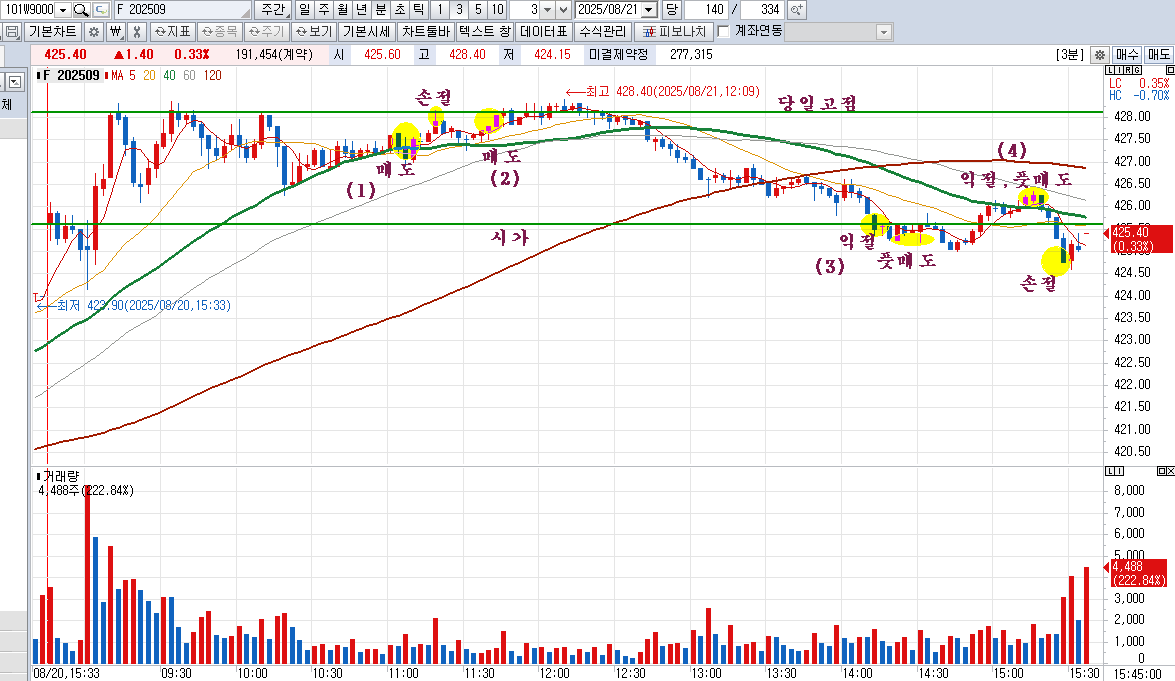Select the 일 daily period toggle
Viewport: 1175px width, 681px height.
click(x=304, y=10)
